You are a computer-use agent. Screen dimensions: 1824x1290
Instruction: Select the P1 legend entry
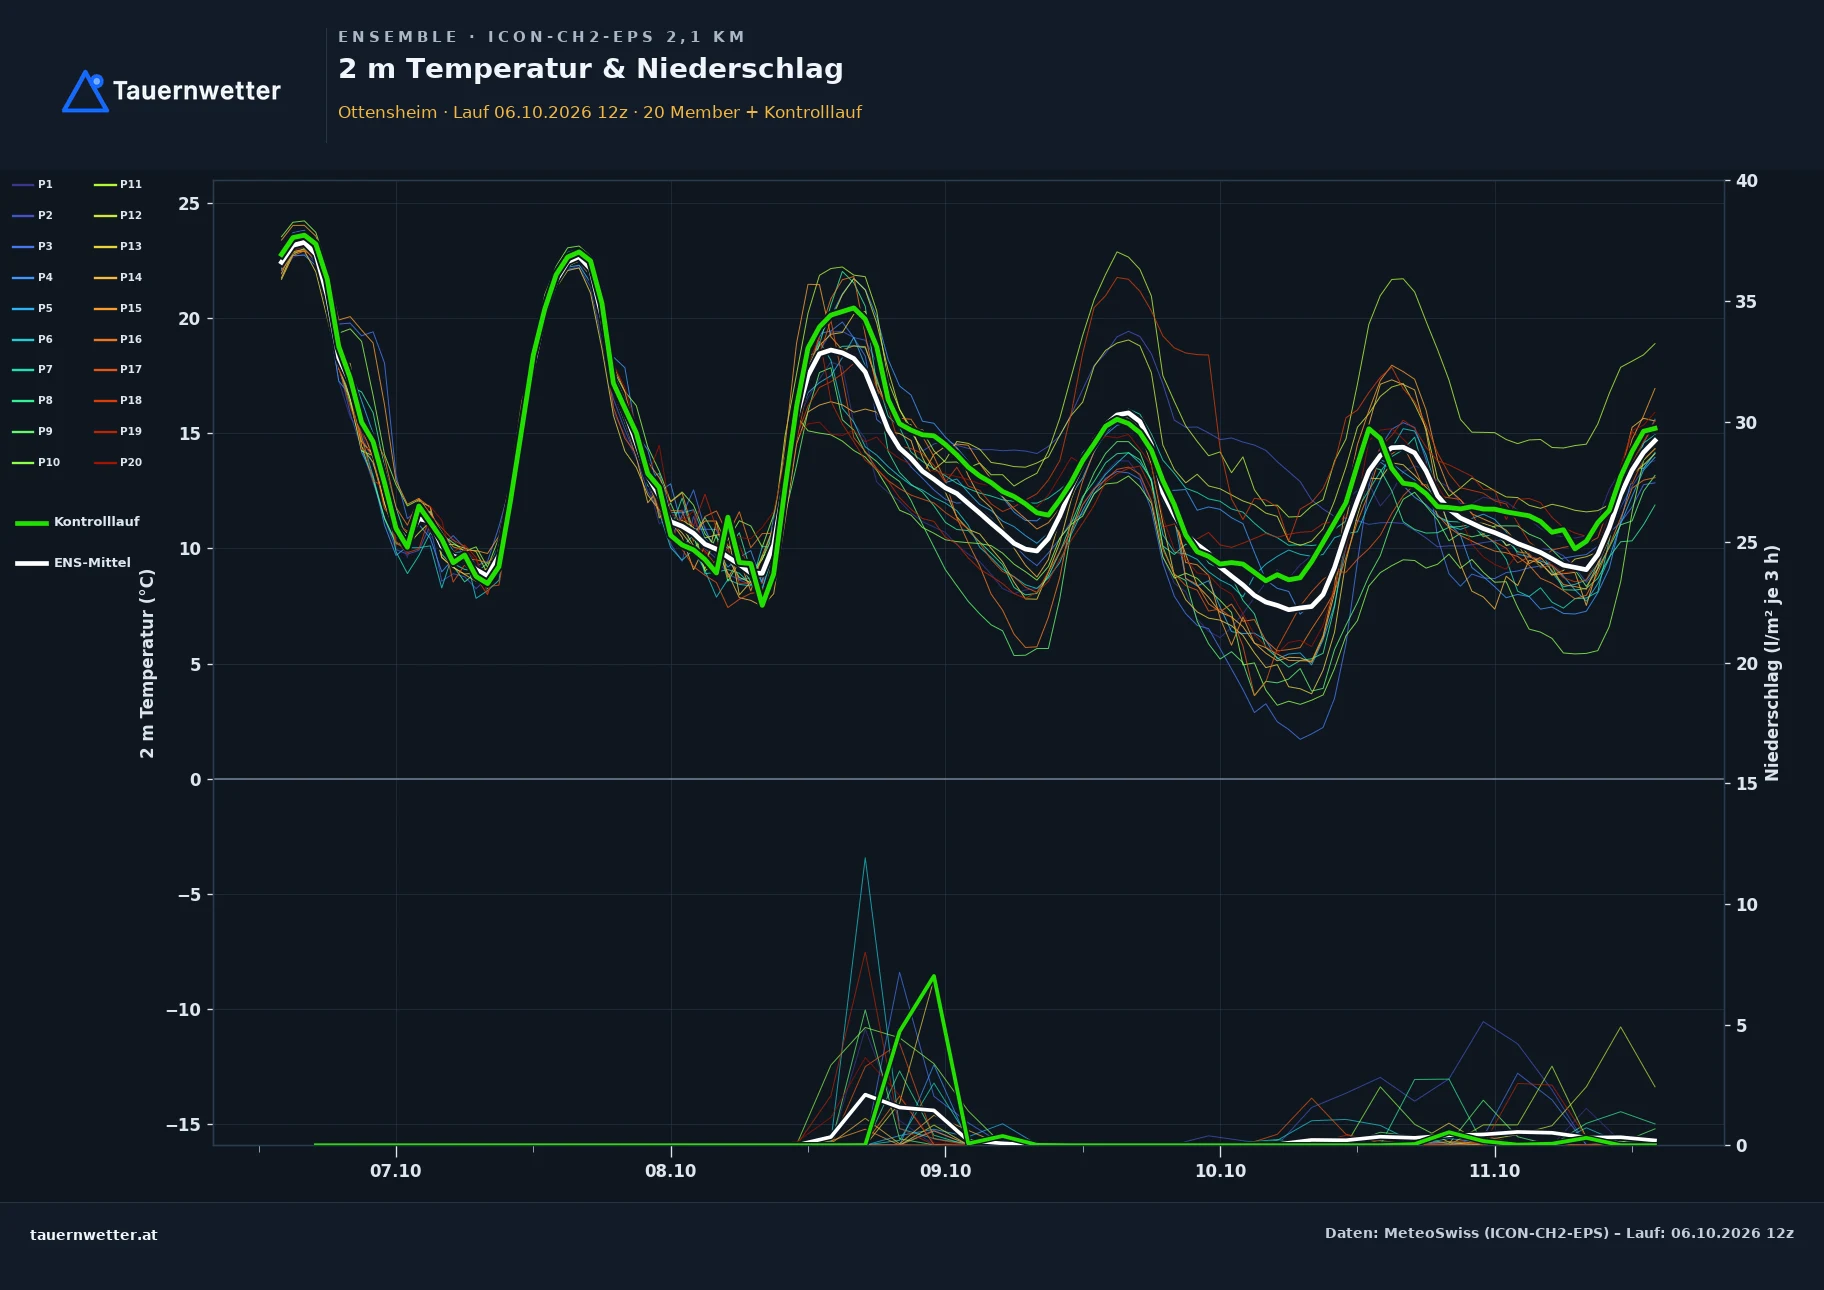click(x=33, y=184)
